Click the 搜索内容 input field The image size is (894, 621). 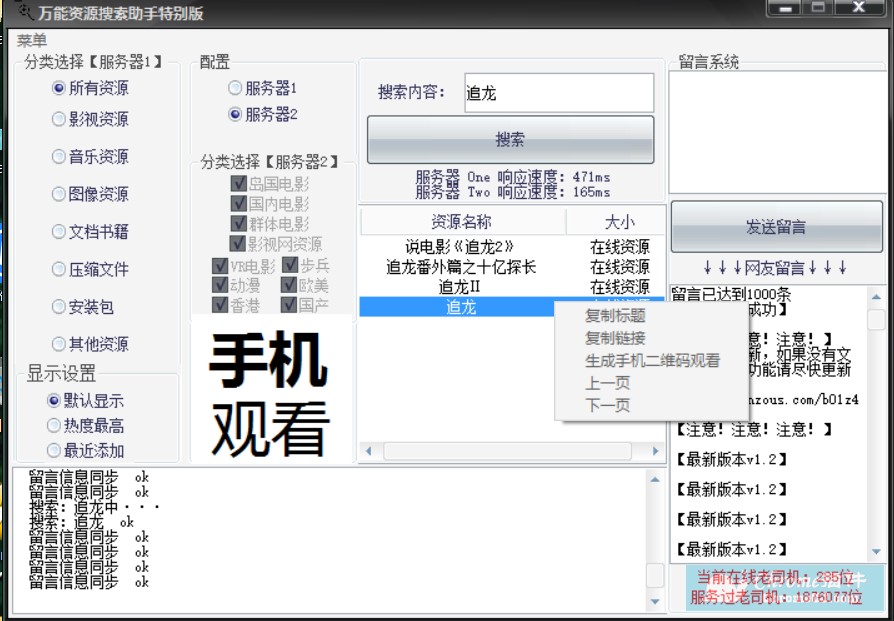point(559,92)
